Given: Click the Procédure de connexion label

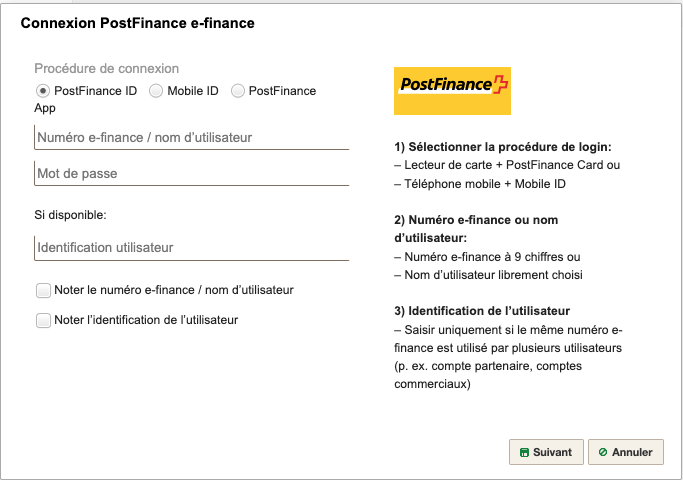Looking at the screenshot, I should pyautogui.click(x=107, y=68).
